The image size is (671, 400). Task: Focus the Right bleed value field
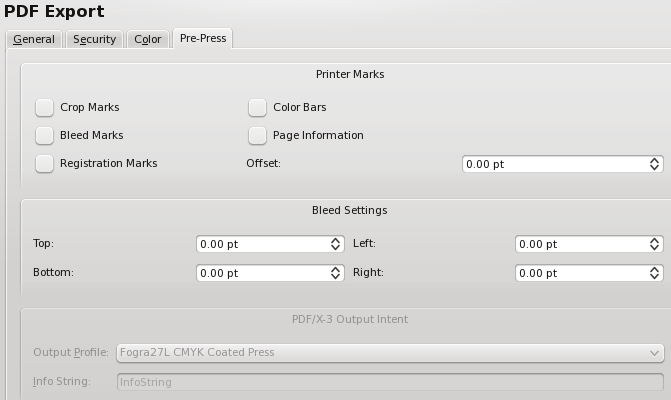tap(580, 272)
